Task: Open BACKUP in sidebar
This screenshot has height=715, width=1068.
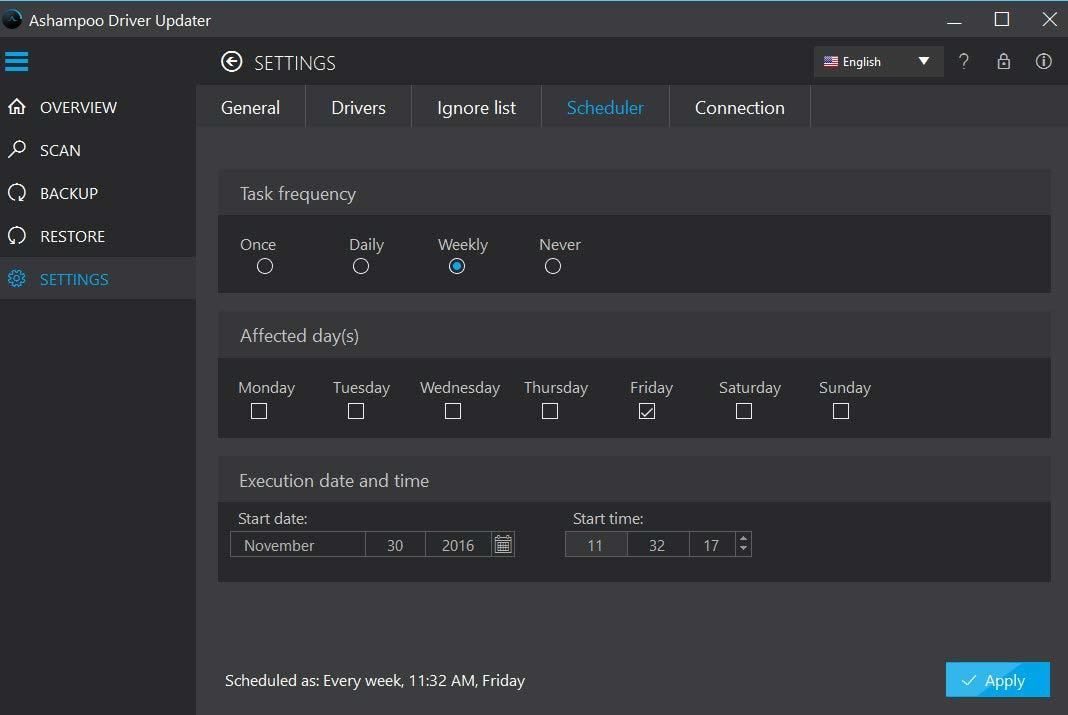Action: click(x=98, y=193)
